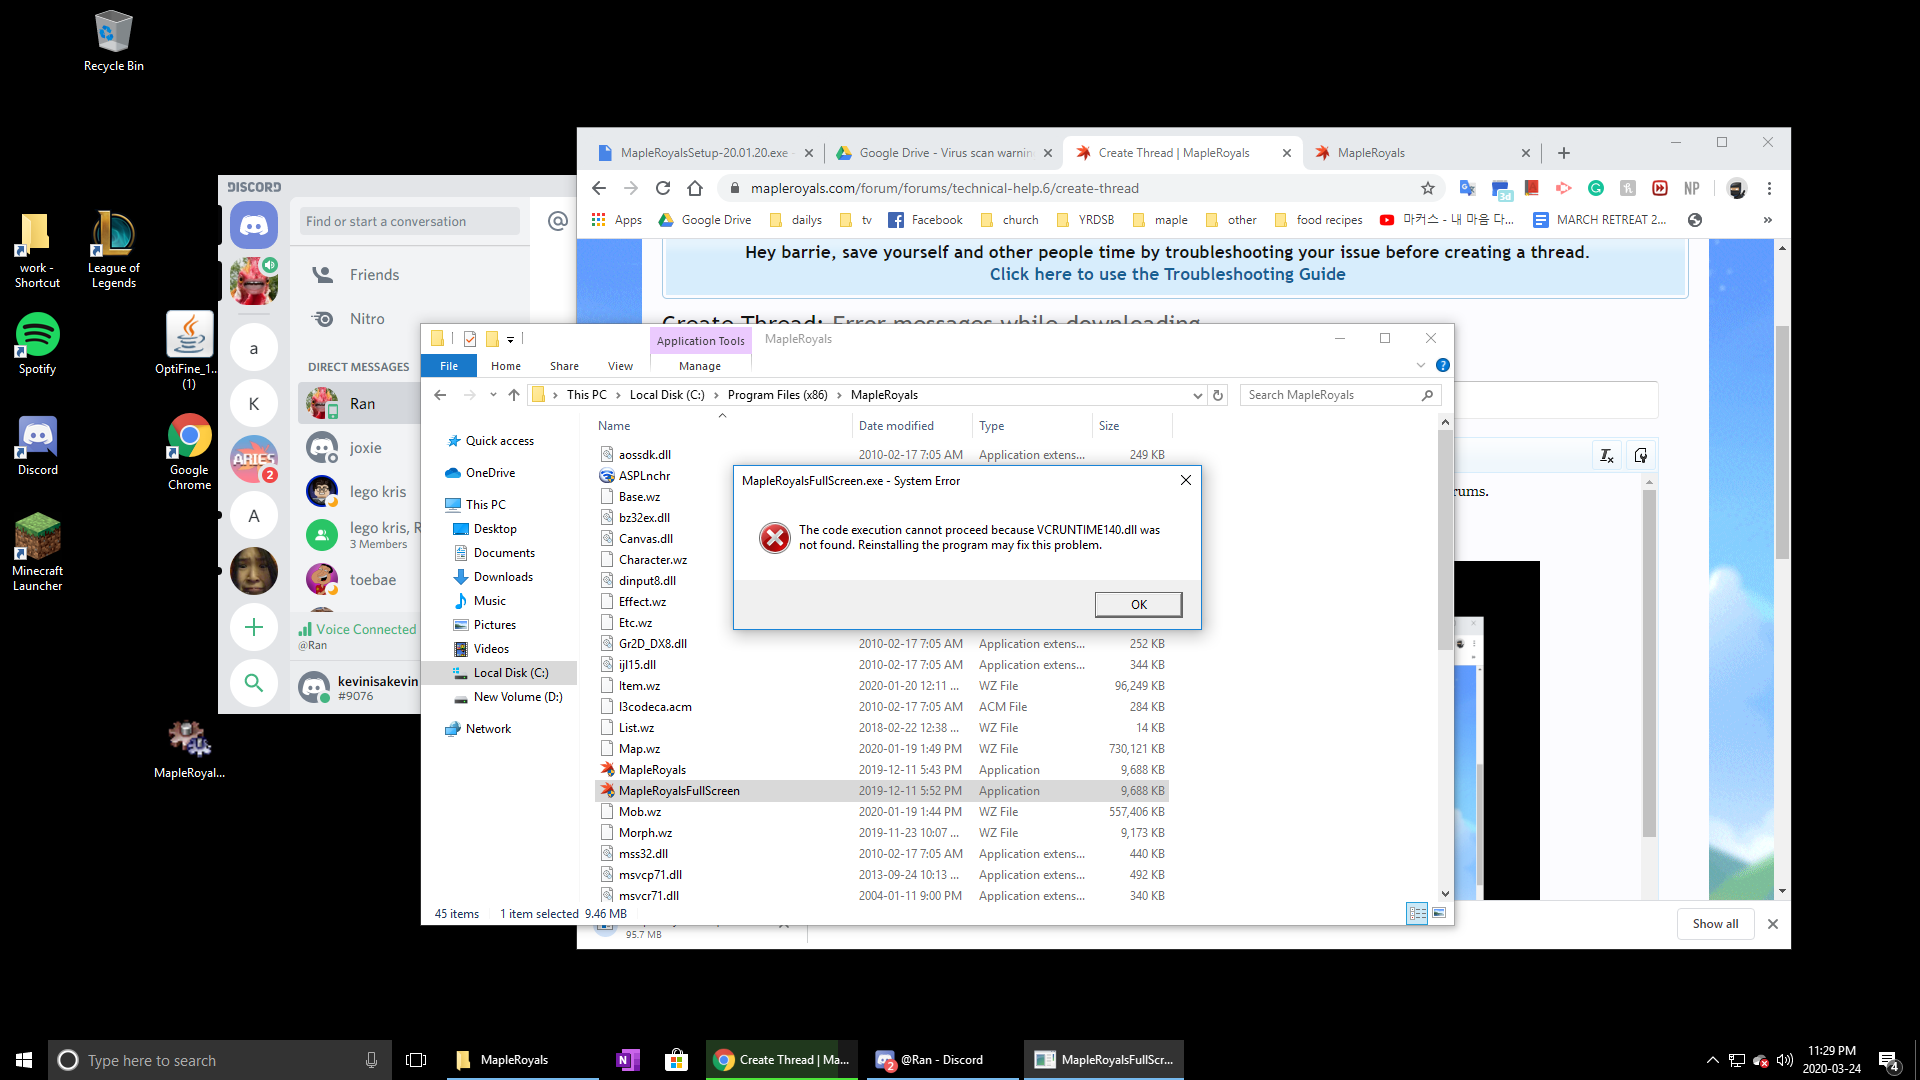Select OneDrive in navigation pane
This screenshot has height=1080, width=1920.
click(x=490, y=473)
